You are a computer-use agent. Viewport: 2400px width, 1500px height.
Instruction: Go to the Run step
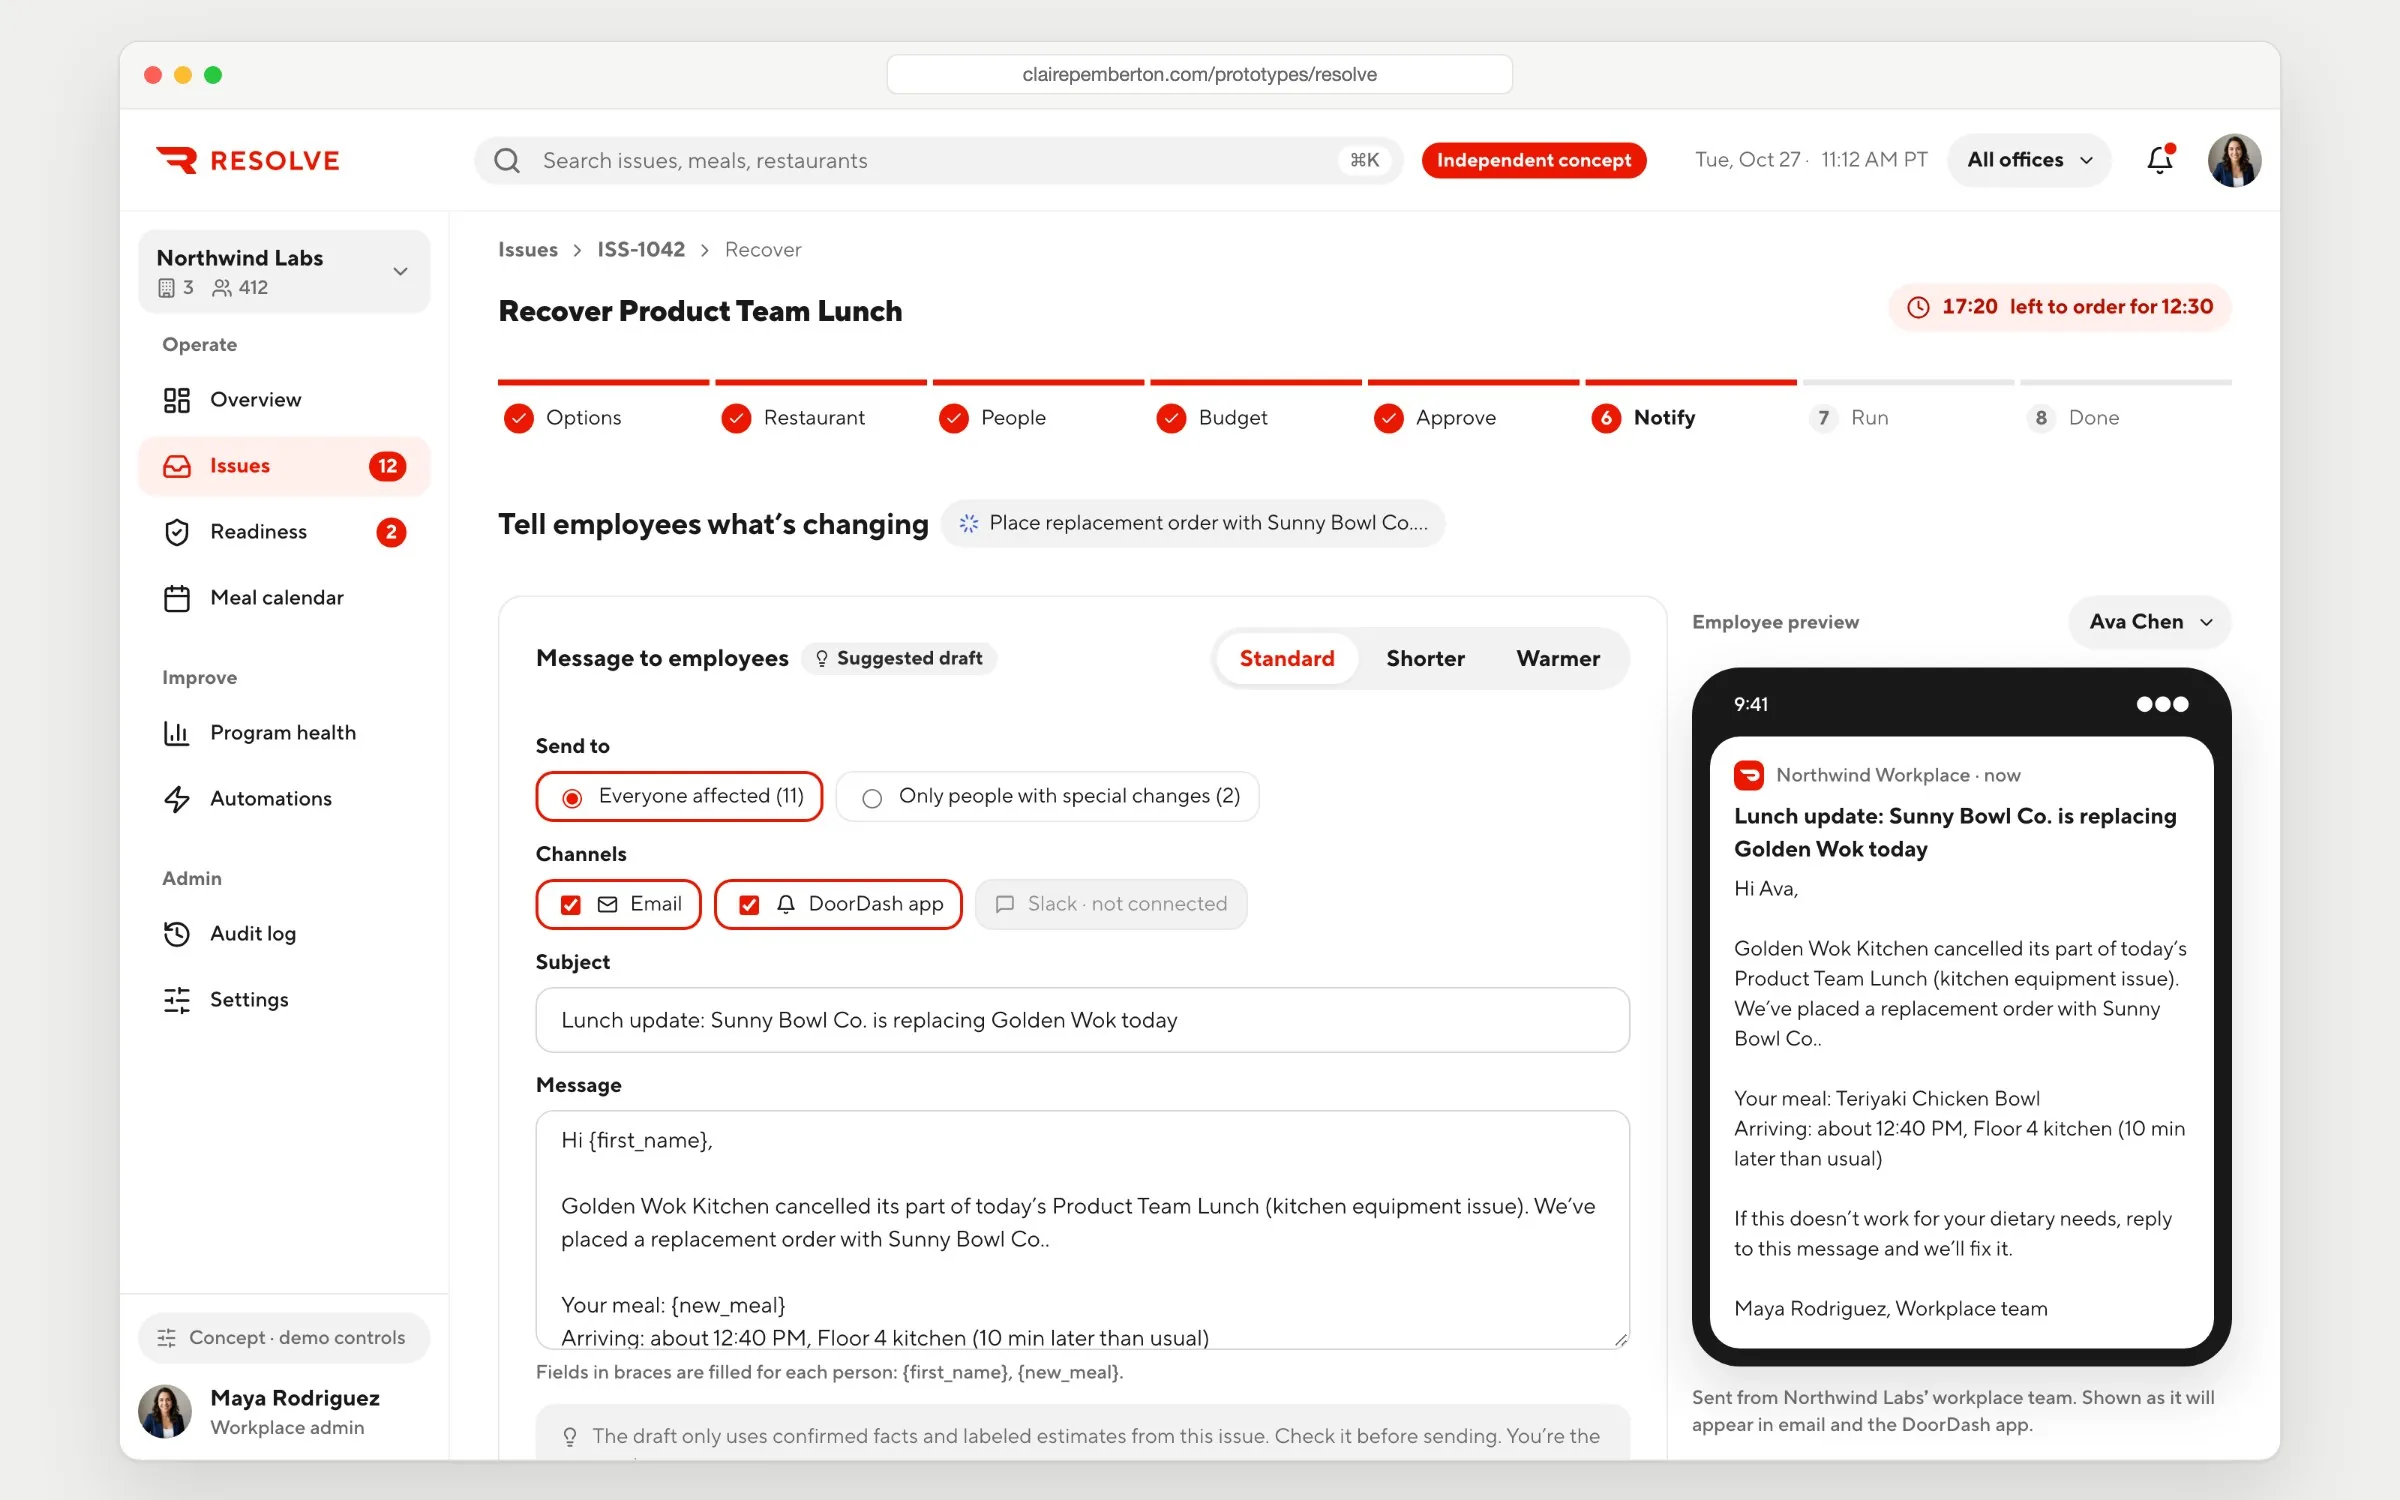pos(1849,418)
